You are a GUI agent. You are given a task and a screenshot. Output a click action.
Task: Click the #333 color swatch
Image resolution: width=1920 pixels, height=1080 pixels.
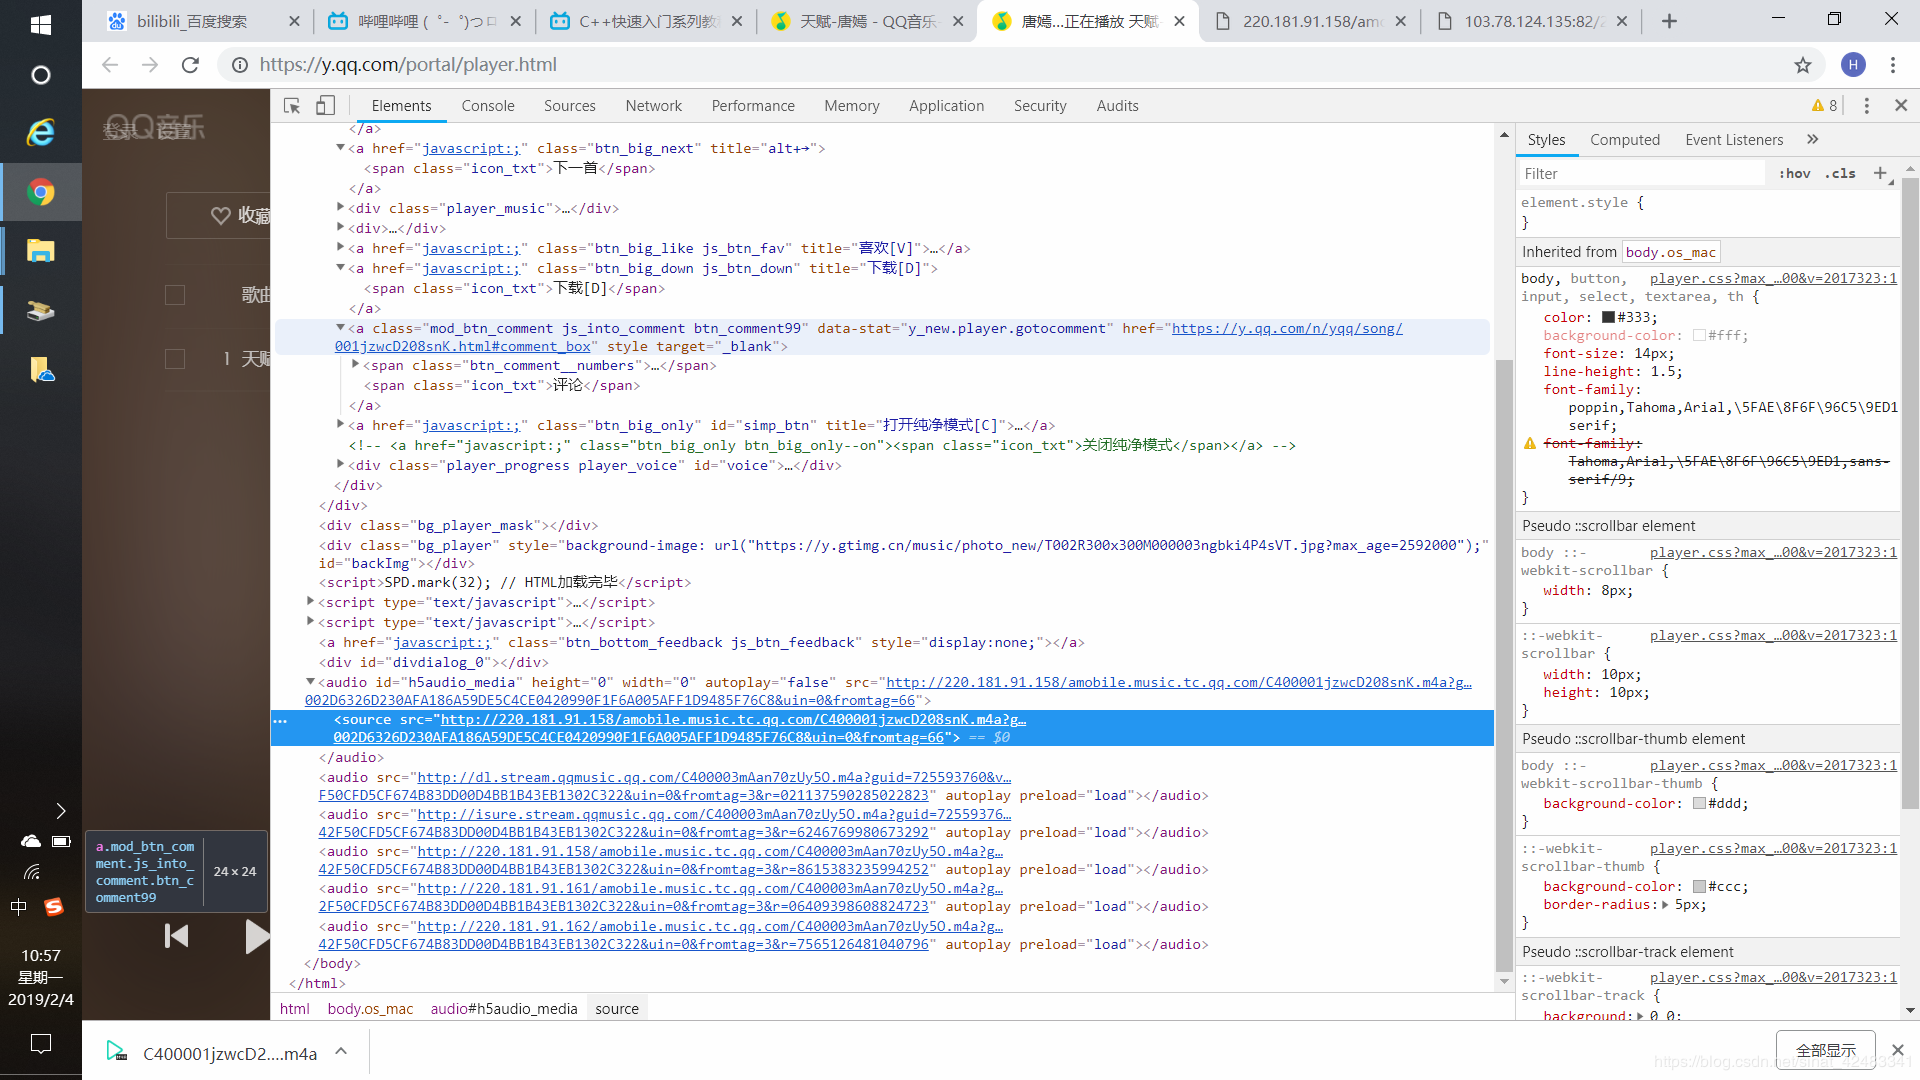click(x=1608, y=318)
